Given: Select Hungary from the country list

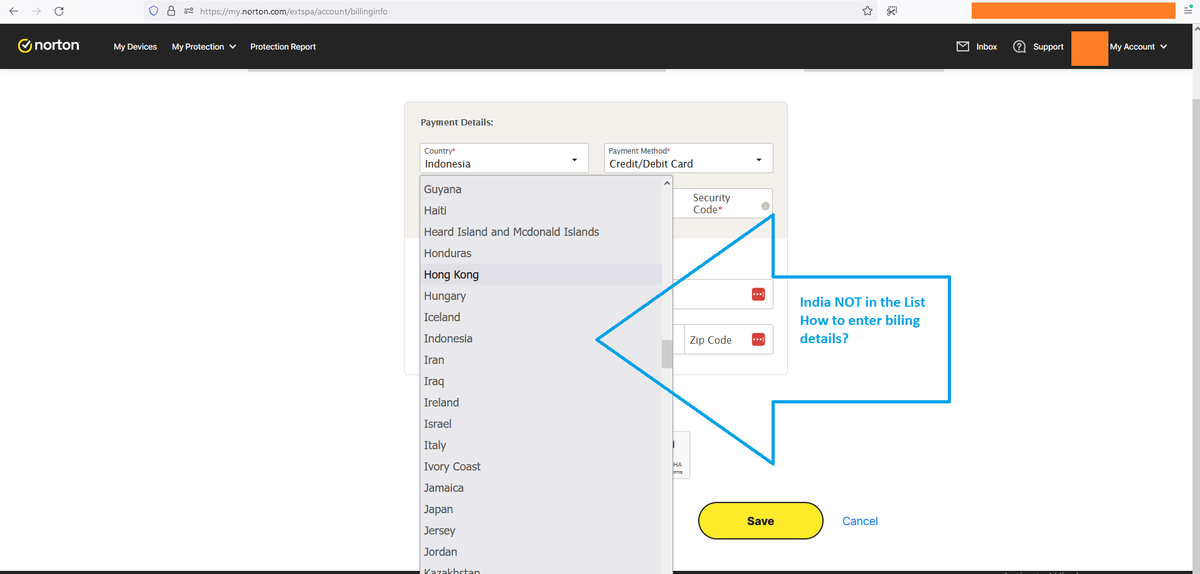Looking at the screenshot, I should 540,296.
